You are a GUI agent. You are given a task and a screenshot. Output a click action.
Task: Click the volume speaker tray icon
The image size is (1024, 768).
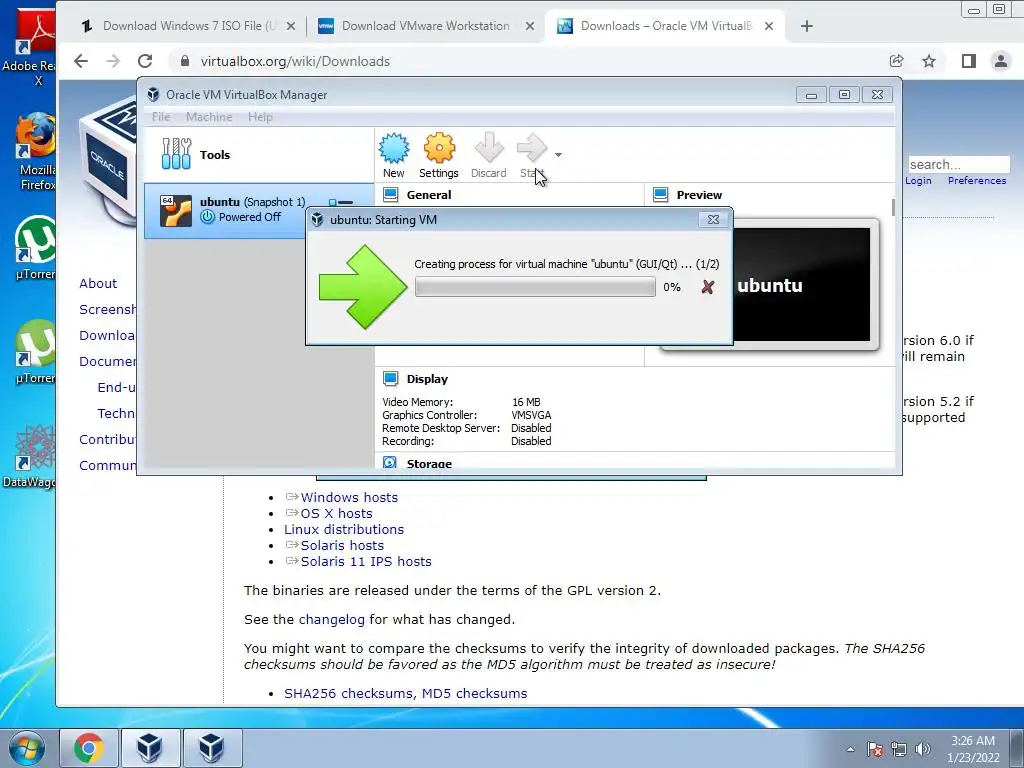point(923,749)
